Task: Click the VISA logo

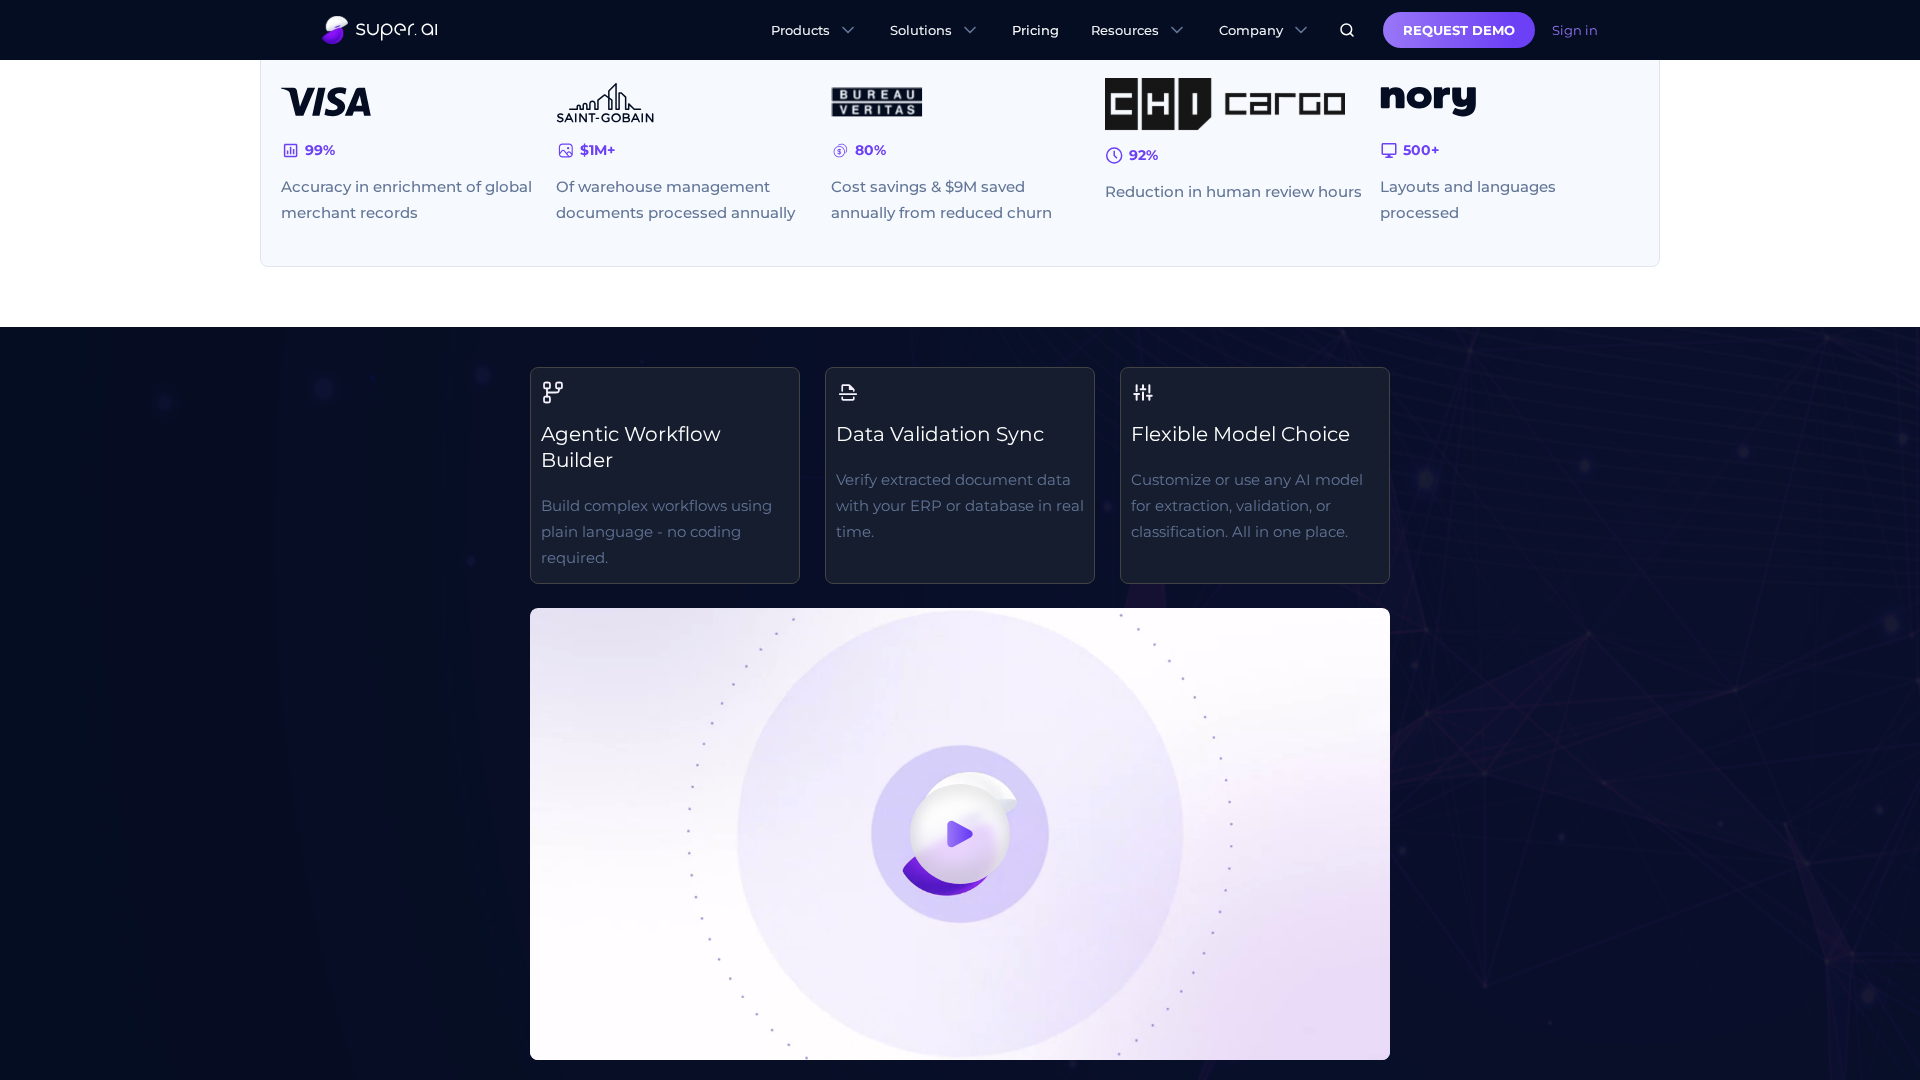Action: click(326, 102)
